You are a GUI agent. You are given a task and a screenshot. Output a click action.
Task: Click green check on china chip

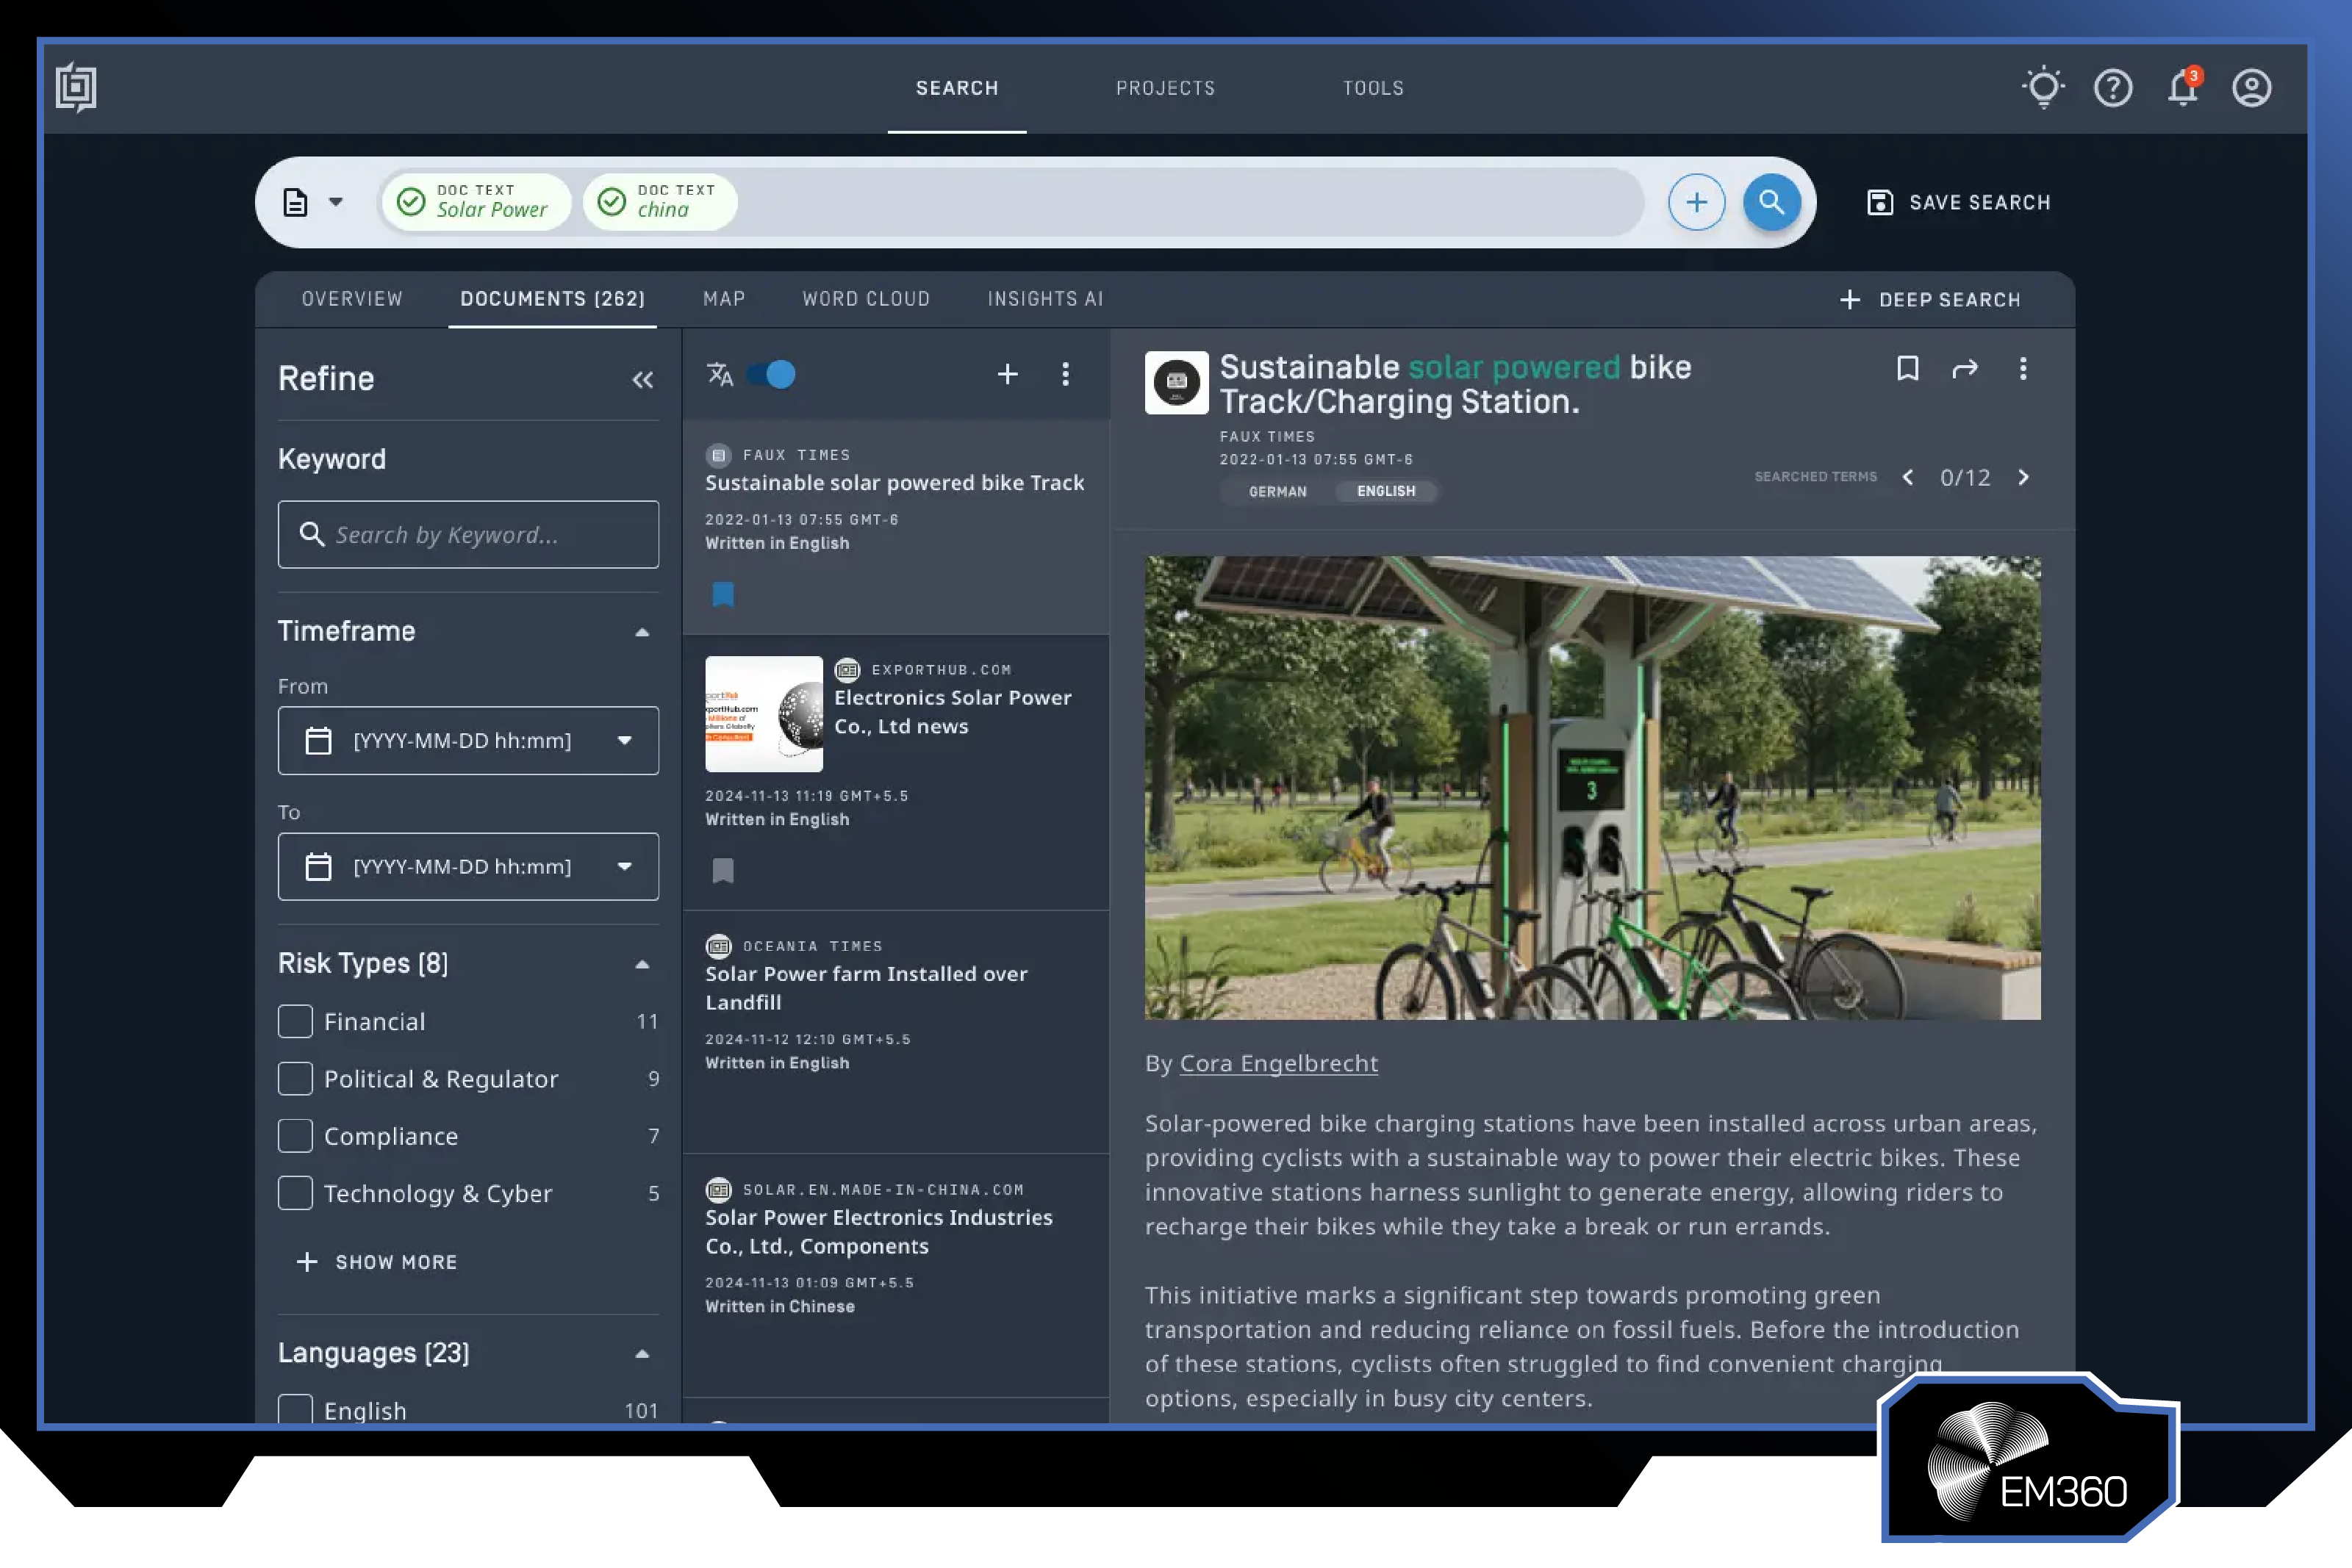coord(612,202)
